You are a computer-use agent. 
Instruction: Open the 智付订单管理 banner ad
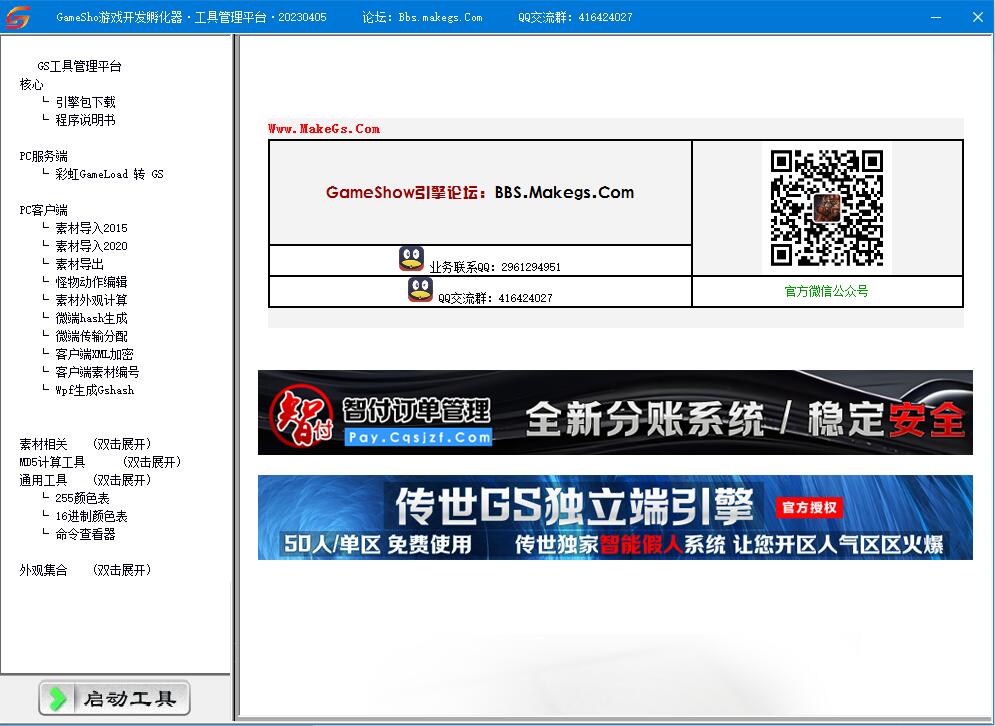(615, 412)
